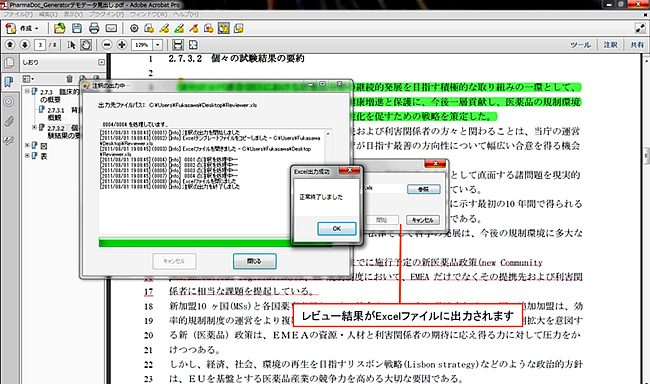The width and height of the screenshot is (650, 384).
Task: Click the fit-width scrolling mode icon
Action: (x=178, y=44)
